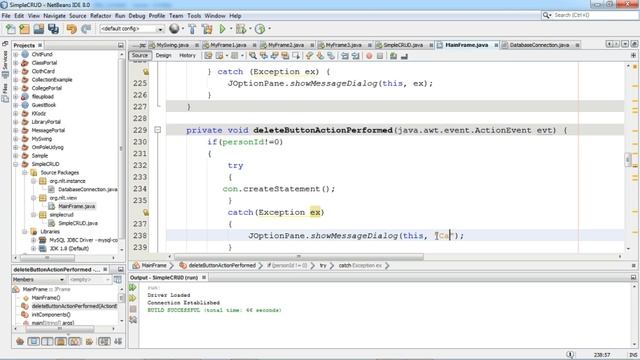Click the Shift Line Left icon in editor toolbar
The height and width of the screenshot is (360, 640).
pyautogui.click(x=345, y=56)
